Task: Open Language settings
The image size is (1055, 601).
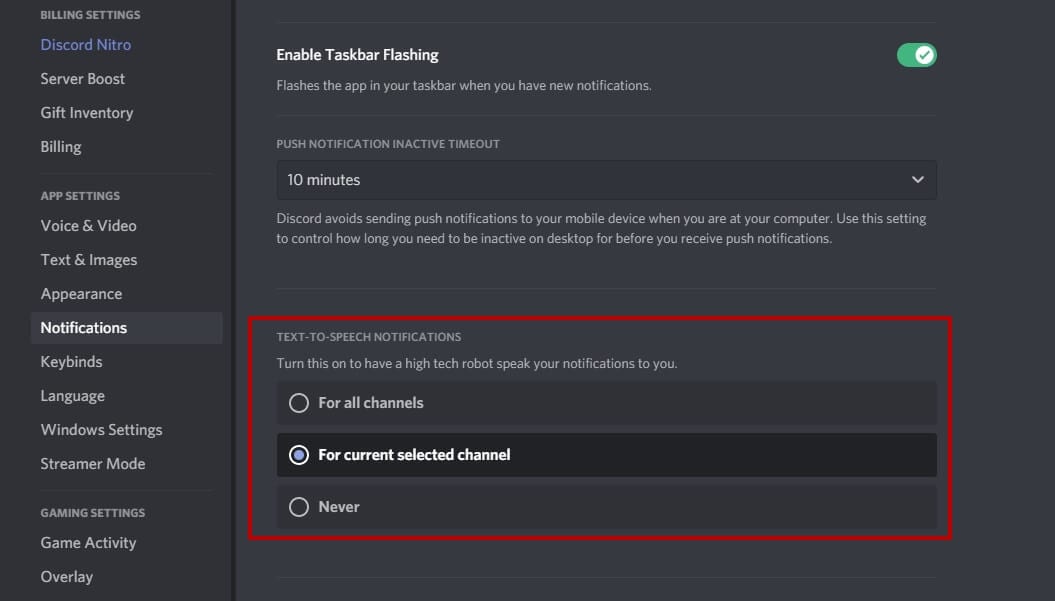Action: (72, 396)
